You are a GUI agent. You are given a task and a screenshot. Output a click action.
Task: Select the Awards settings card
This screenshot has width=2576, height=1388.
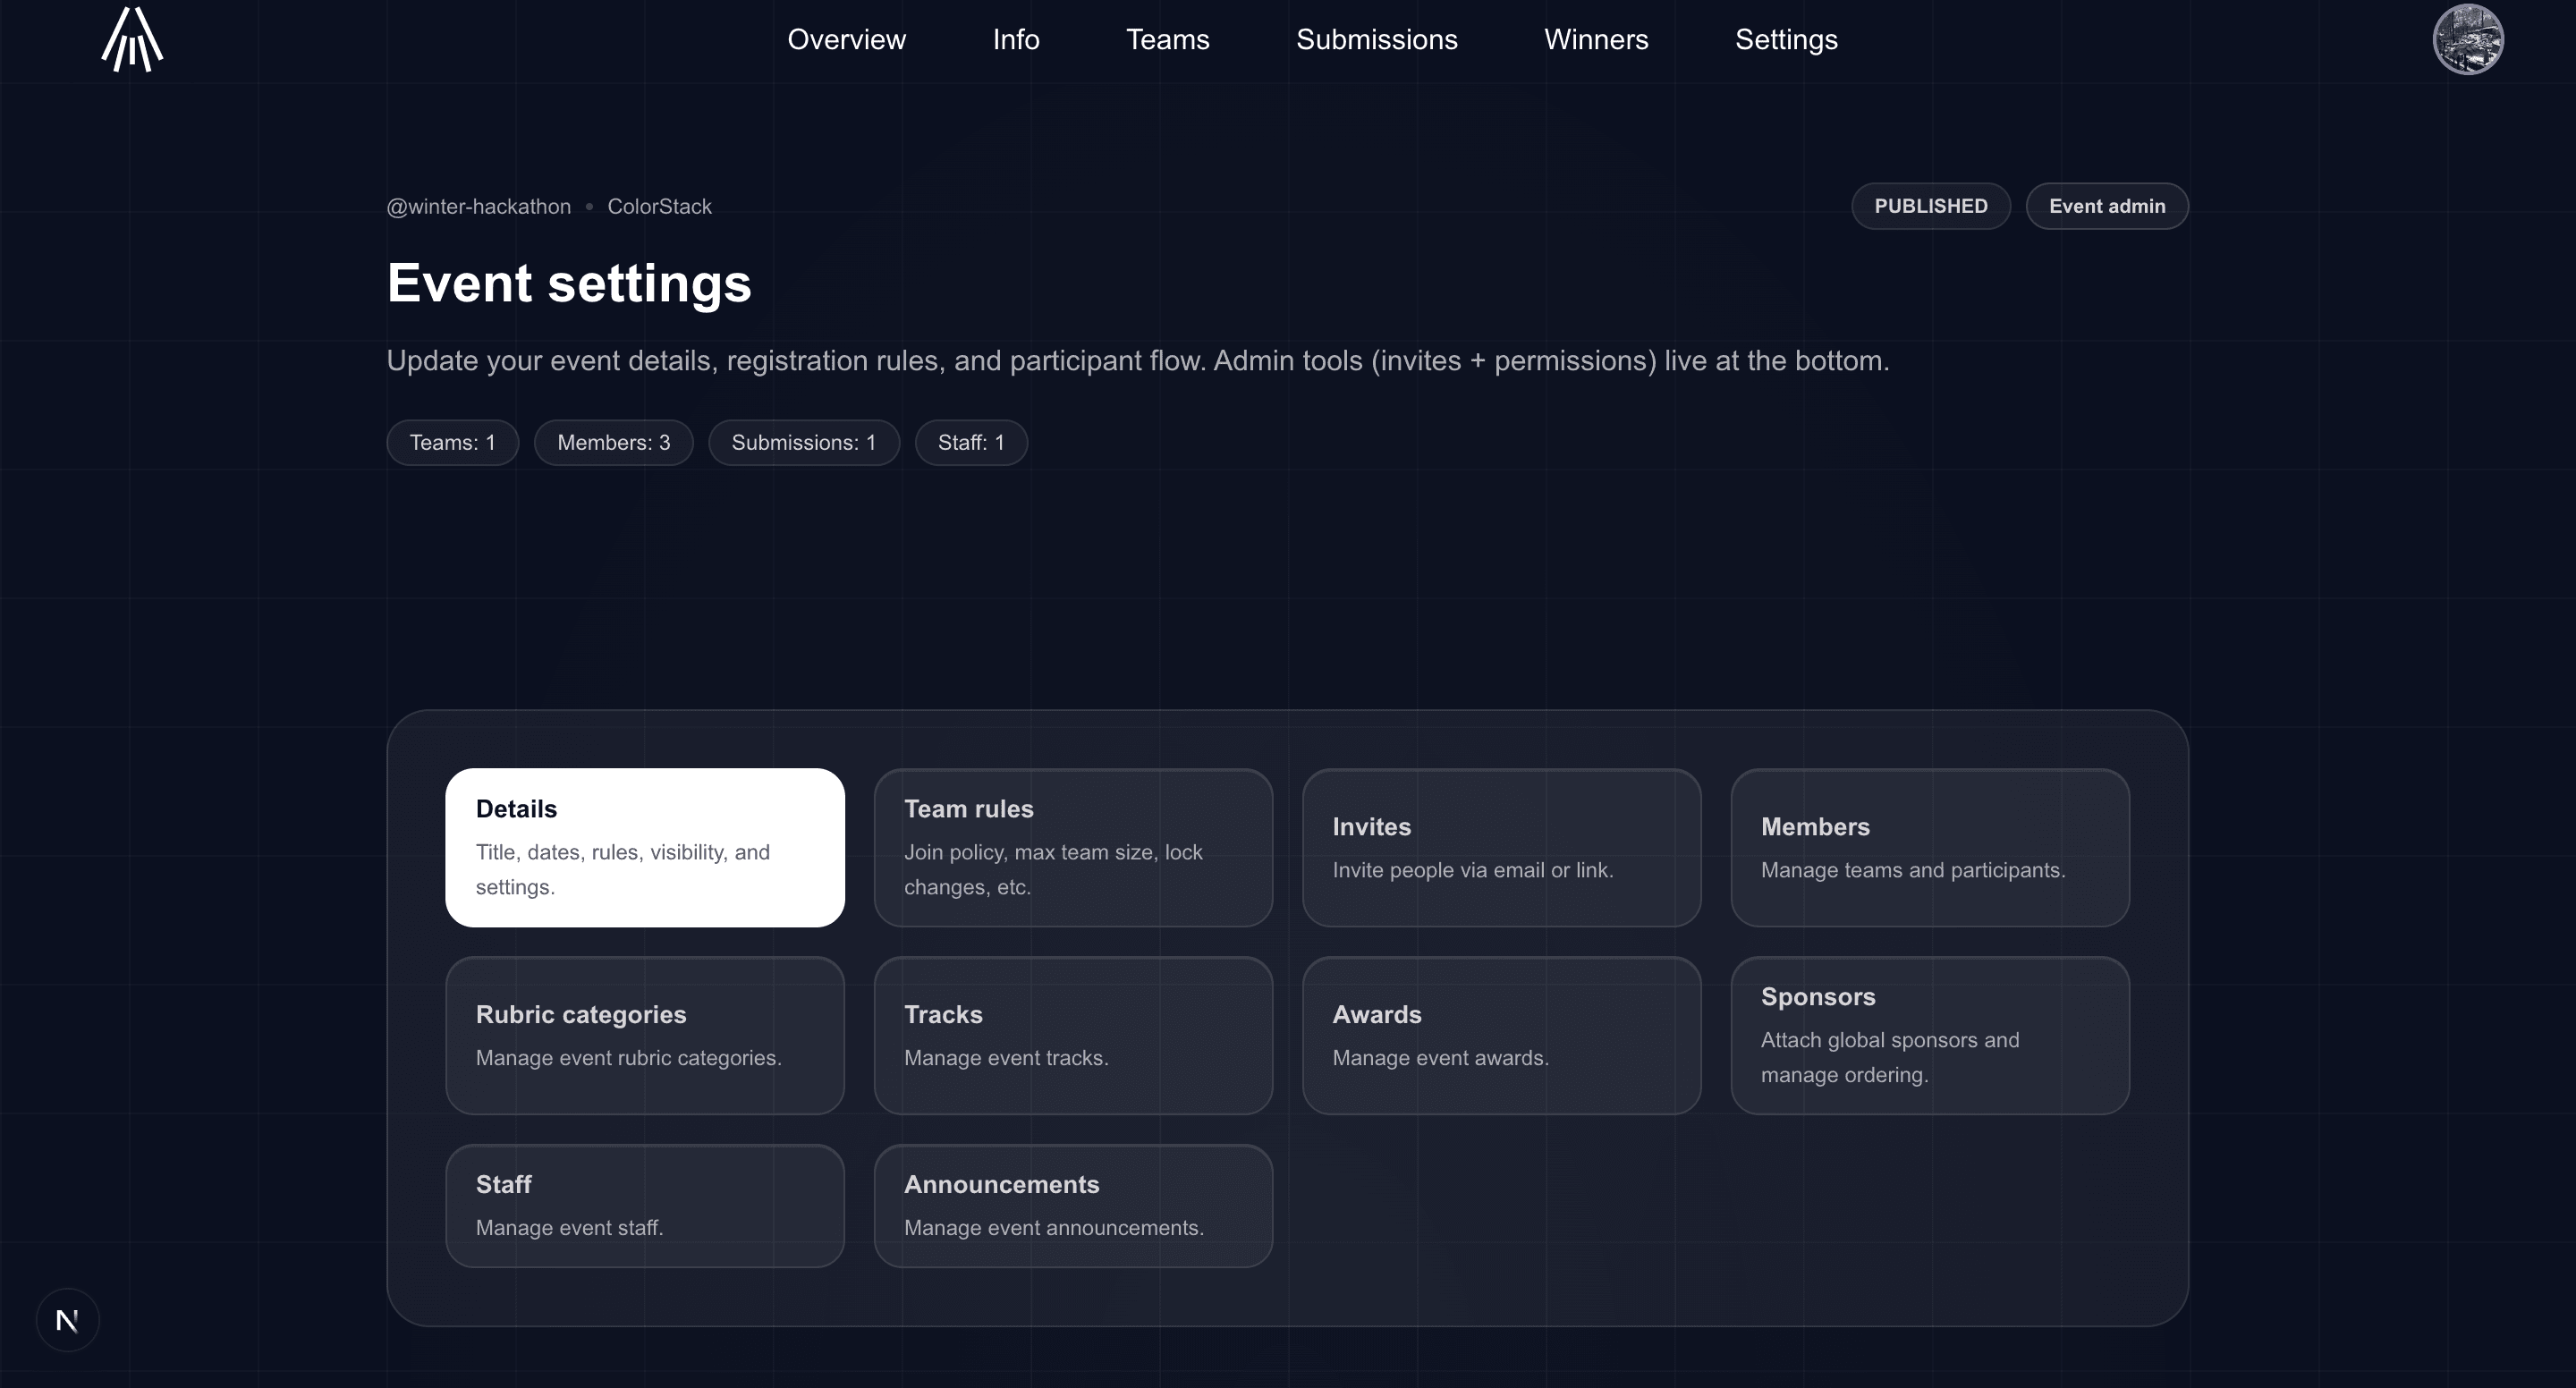click(x=1501, y=1035)
